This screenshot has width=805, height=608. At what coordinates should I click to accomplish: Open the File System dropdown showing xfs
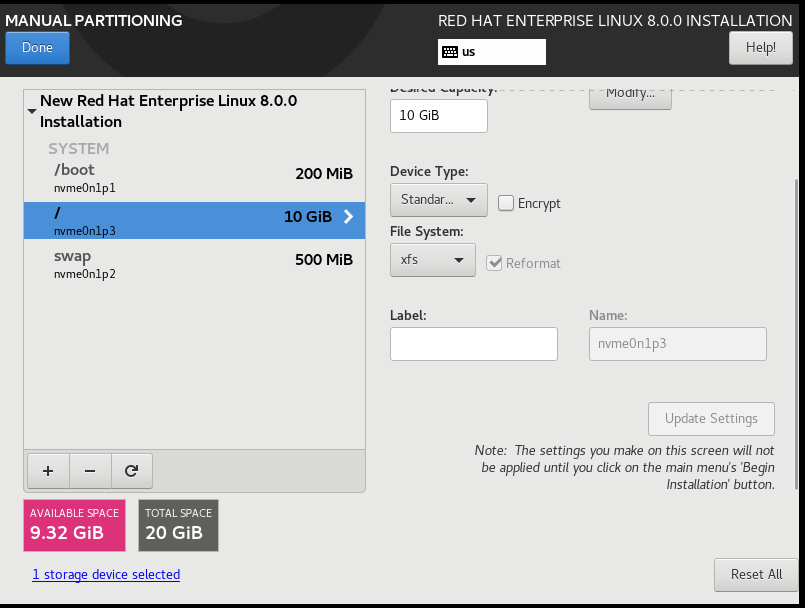click(432, 259)
